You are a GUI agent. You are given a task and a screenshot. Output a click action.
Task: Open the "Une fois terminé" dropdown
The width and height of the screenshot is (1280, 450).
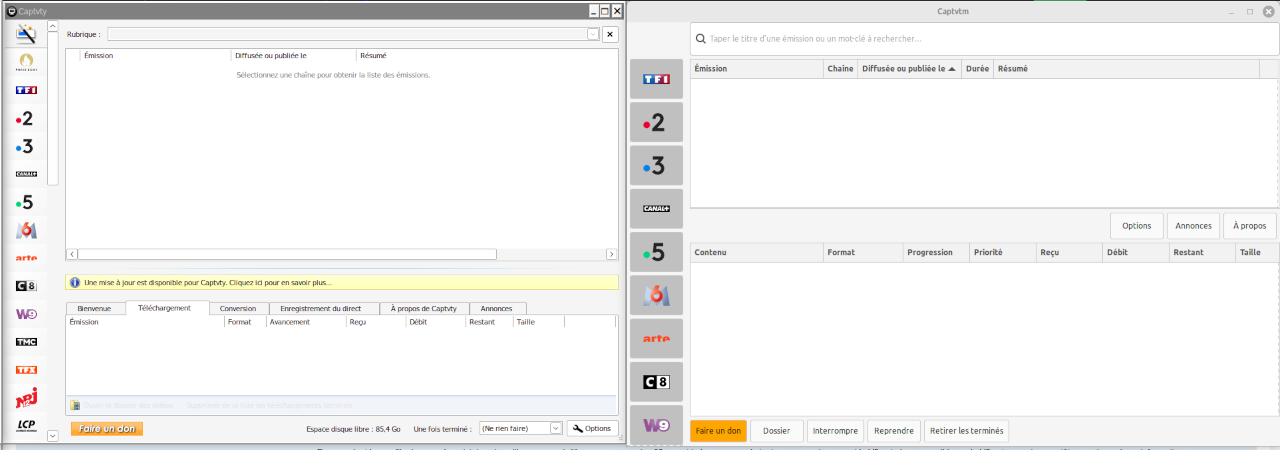click(x=556, y=428)
